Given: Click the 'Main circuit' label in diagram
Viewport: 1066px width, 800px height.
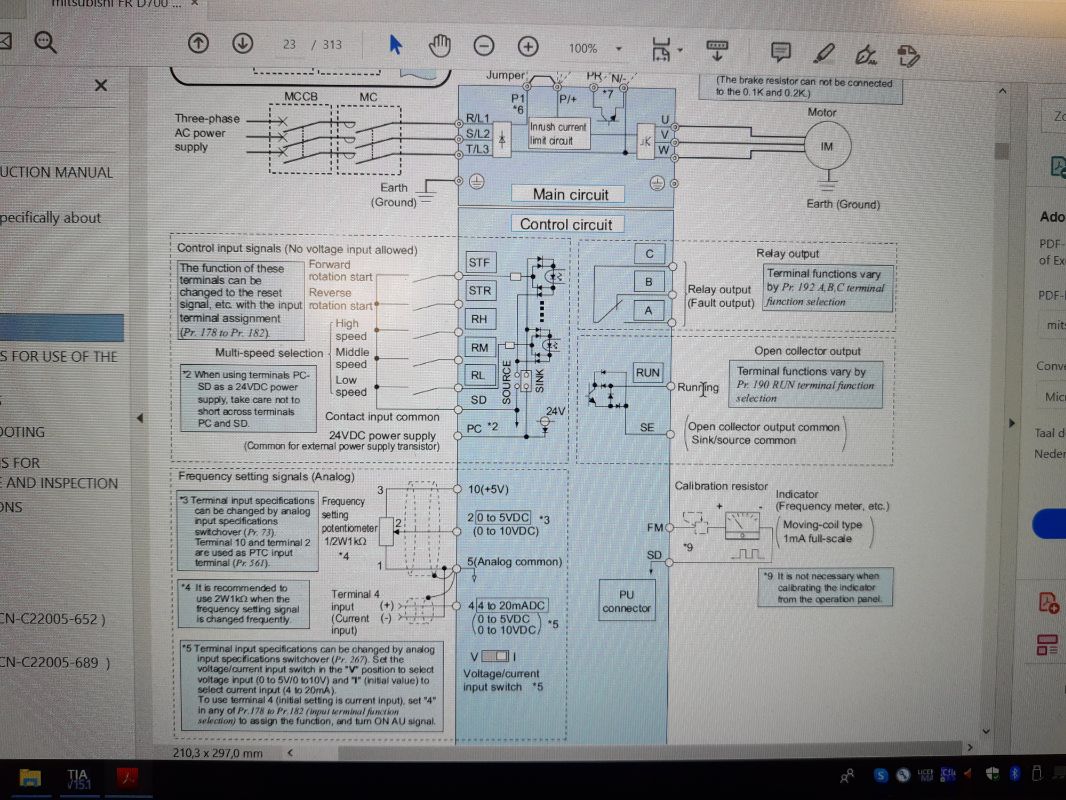Looking at the screenshot, I should [x=570, y=194].
